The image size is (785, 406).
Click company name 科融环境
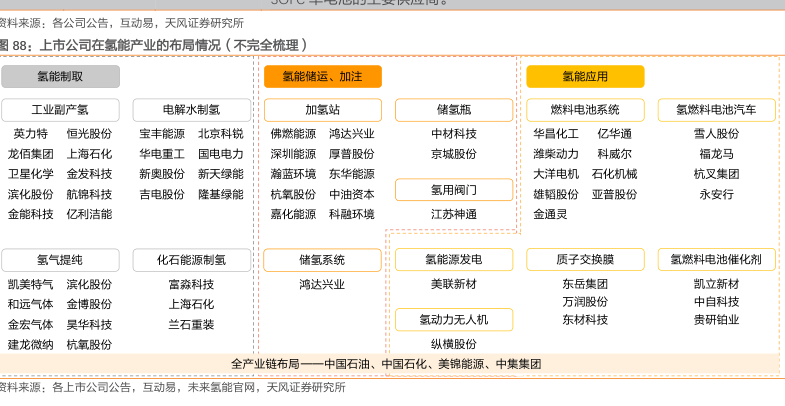(352, 214)
